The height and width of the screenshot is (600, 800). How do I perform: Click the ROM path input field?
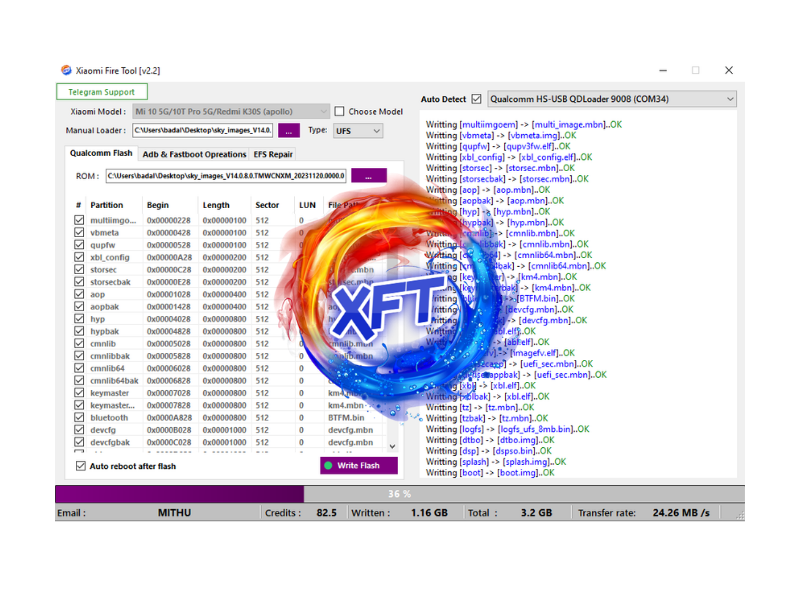(x=226, y=176)
